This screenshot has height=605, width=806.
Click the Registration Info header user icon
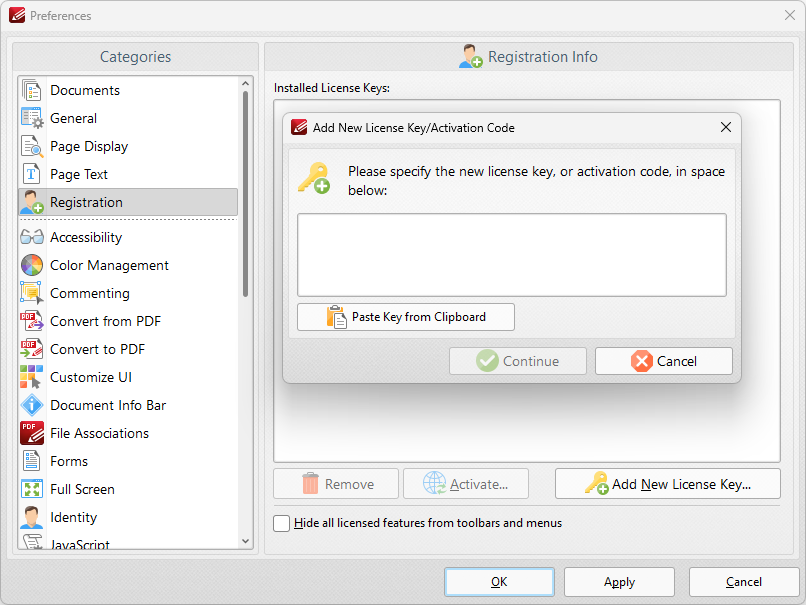(x=470, y=57)
